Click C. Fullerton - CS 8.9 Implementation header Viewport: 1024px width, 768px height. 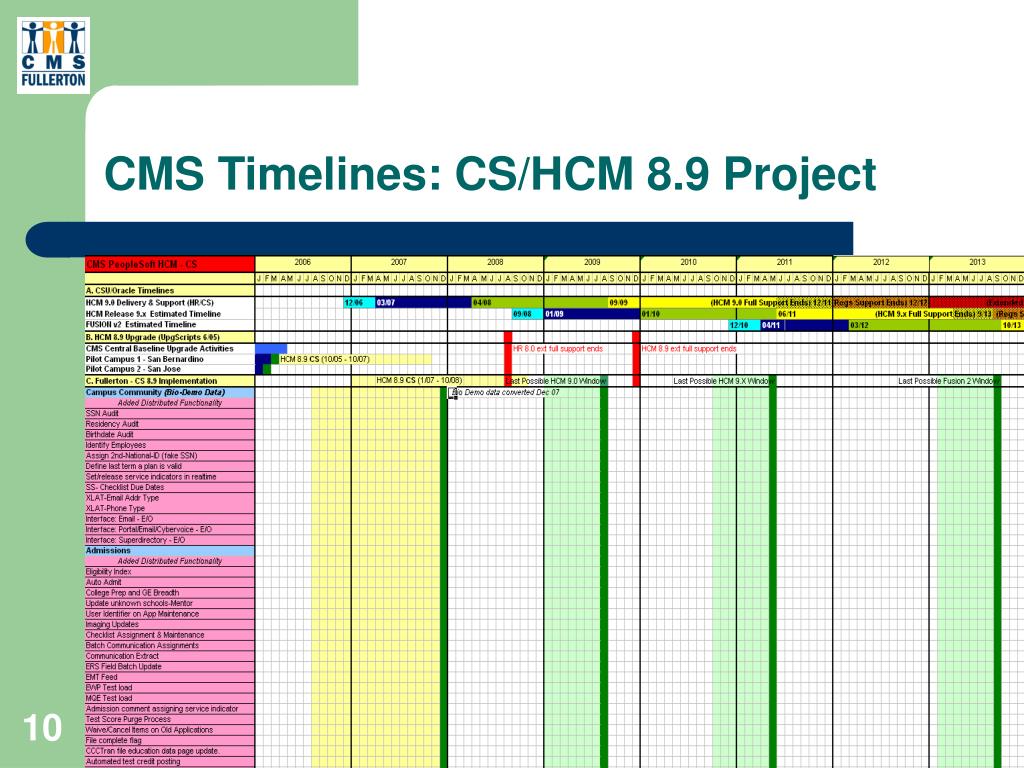coord(170,381)
